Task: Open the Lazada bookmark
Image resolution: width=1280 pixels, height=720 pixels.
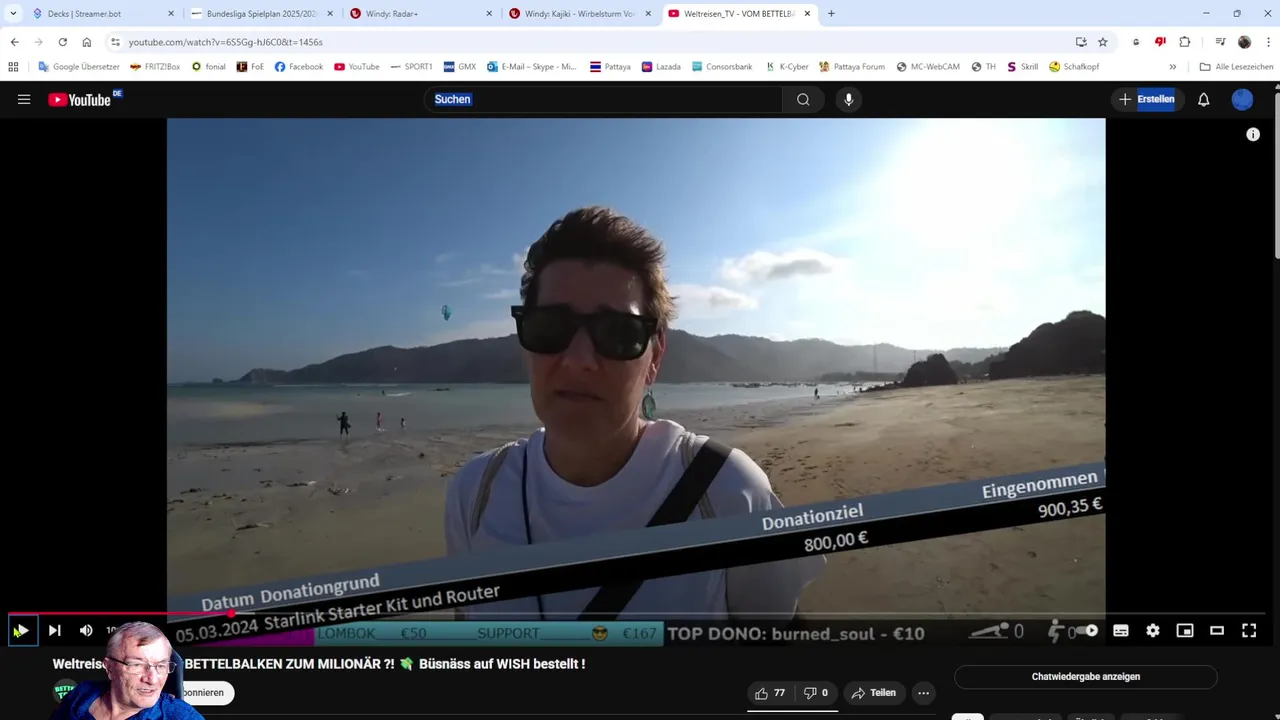Action: pyautogui.click(x=661, y=67)
